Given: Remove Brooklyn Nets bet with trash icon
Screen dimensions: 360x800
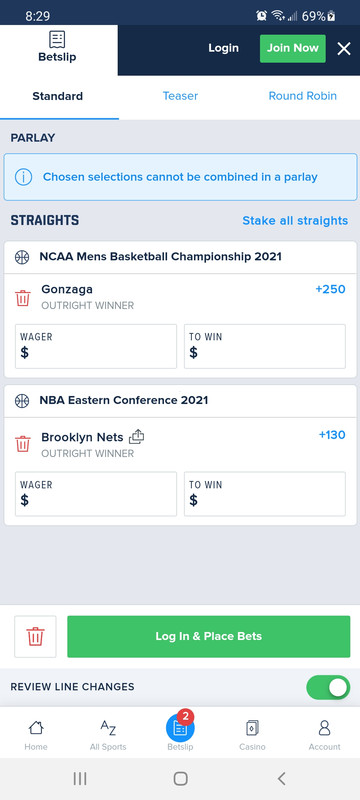Looking at the screenshot, I should point(23,444).
